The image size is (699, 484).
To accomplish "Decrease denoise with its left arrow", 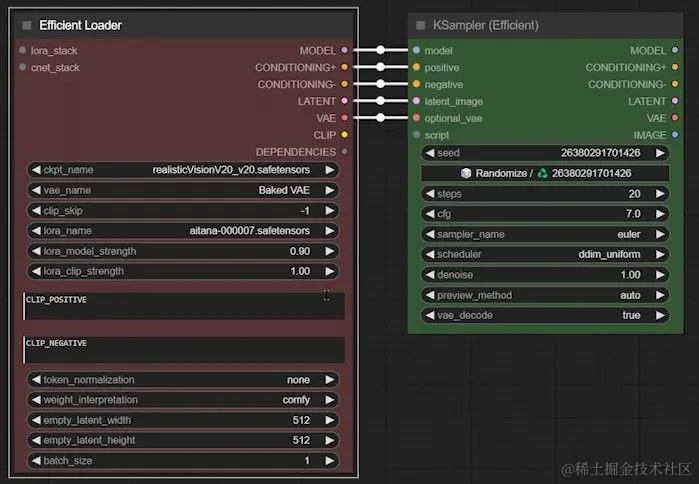I will 430,275.
